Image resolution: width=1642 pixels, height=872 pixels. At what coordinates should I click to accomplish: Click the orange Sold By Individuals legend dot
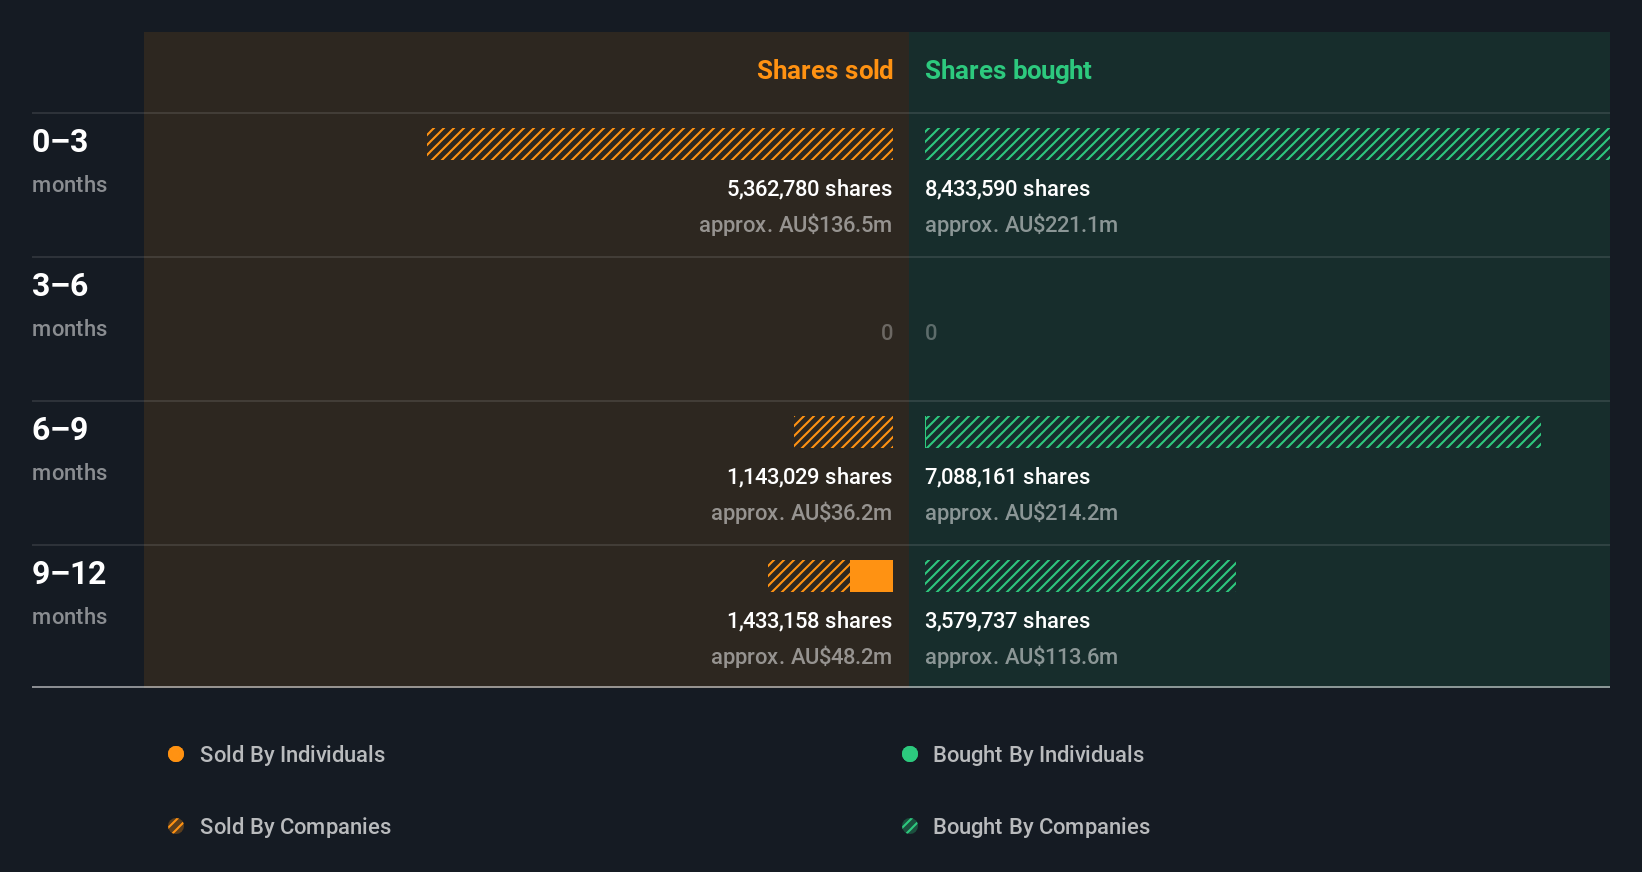pos(176,754)
